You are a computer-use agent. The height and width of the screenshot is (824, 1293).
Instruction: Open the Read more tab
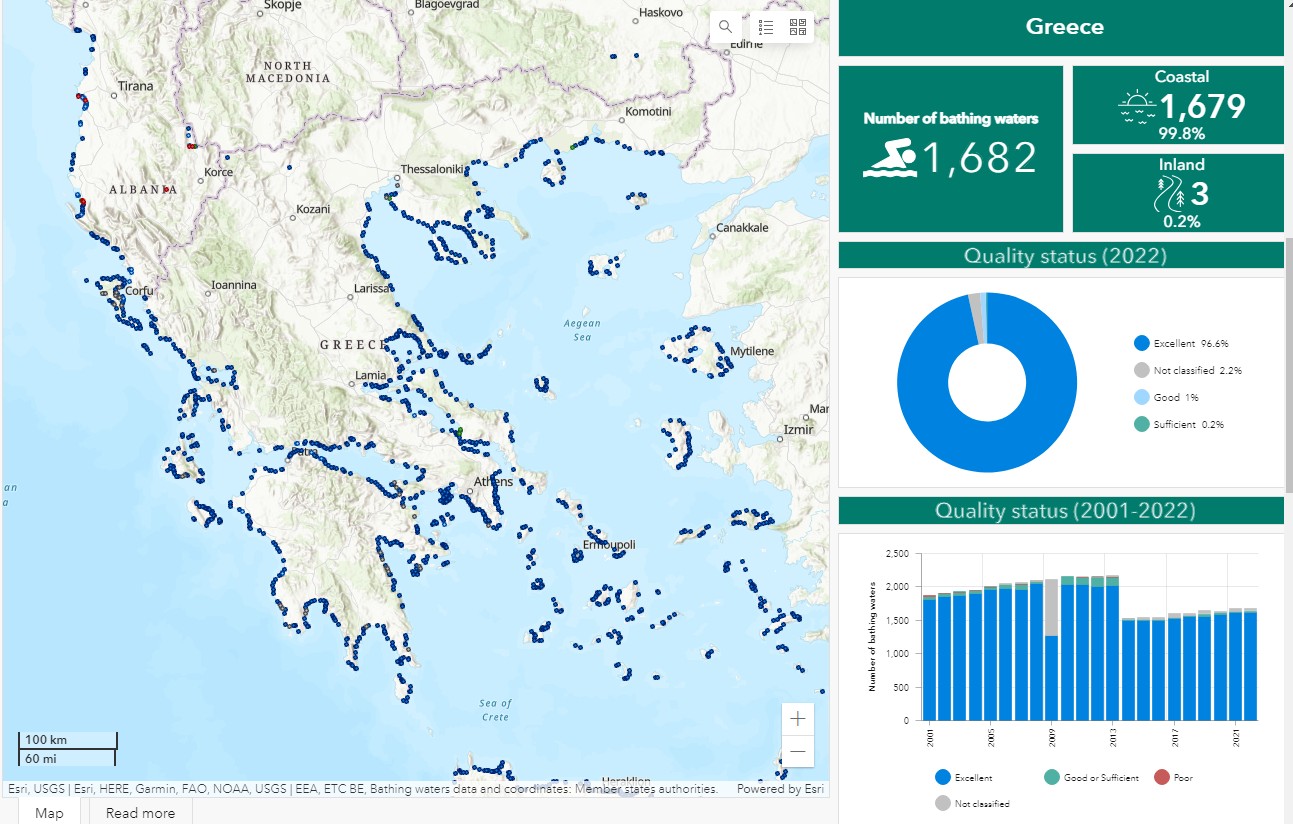140,813
